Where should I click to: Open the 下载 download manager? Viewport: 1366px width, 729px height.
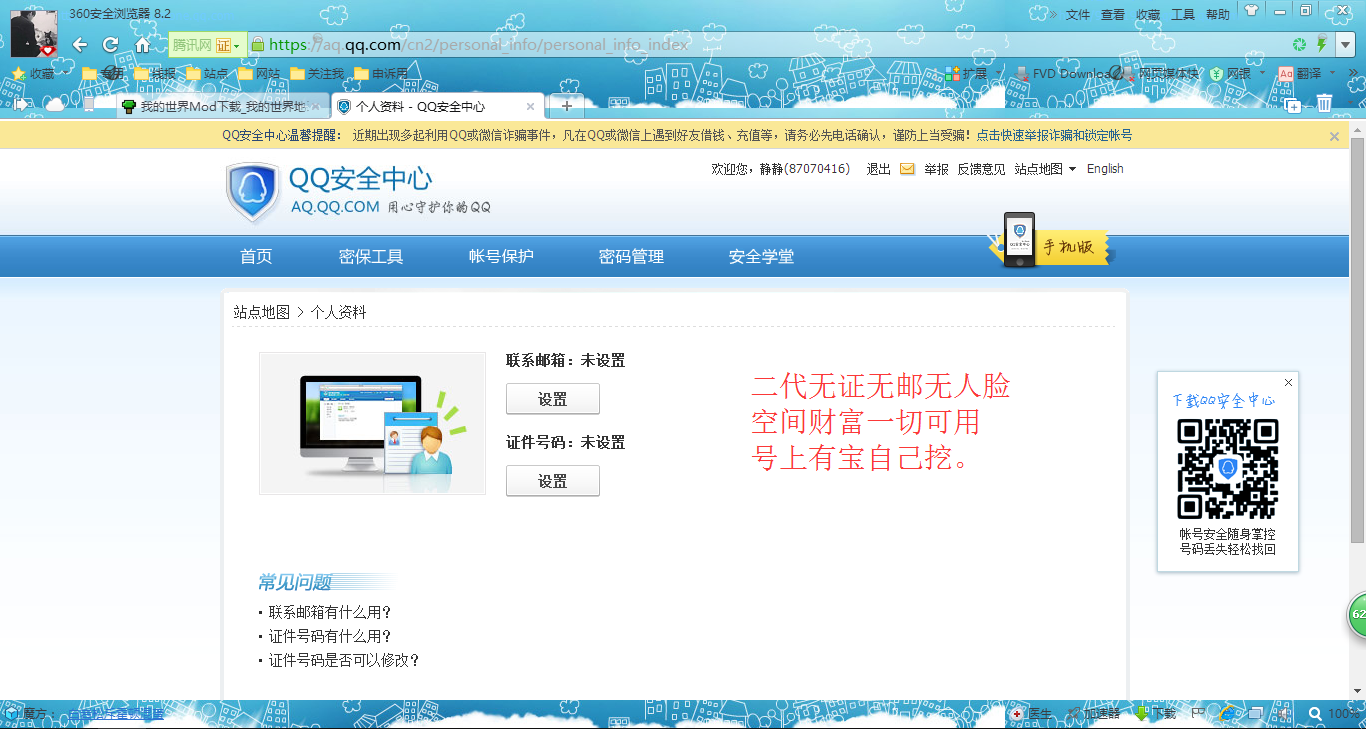click(x=1155, y=714)
